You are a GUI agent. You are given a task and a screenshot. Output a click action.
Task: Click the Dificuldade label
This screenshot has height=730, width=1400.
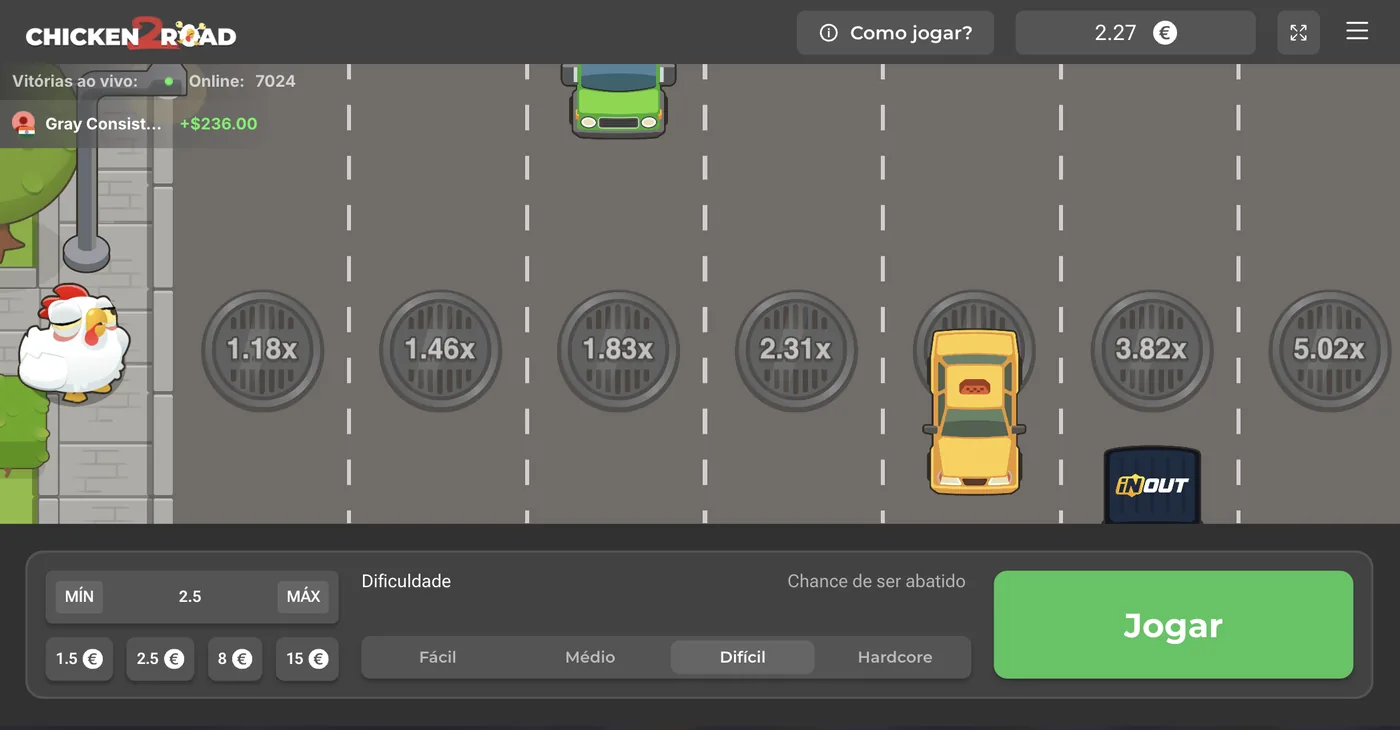[406, 581]
